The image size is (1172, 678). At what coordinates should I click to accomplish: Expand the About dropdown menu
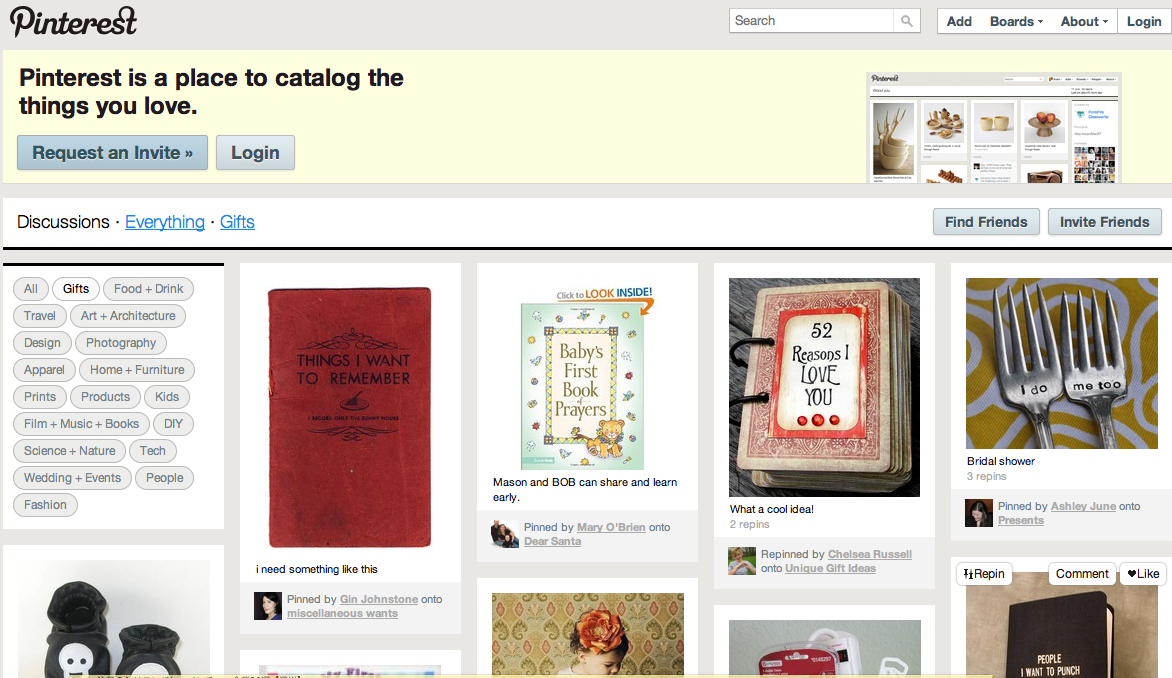[x=1084, y=22]
